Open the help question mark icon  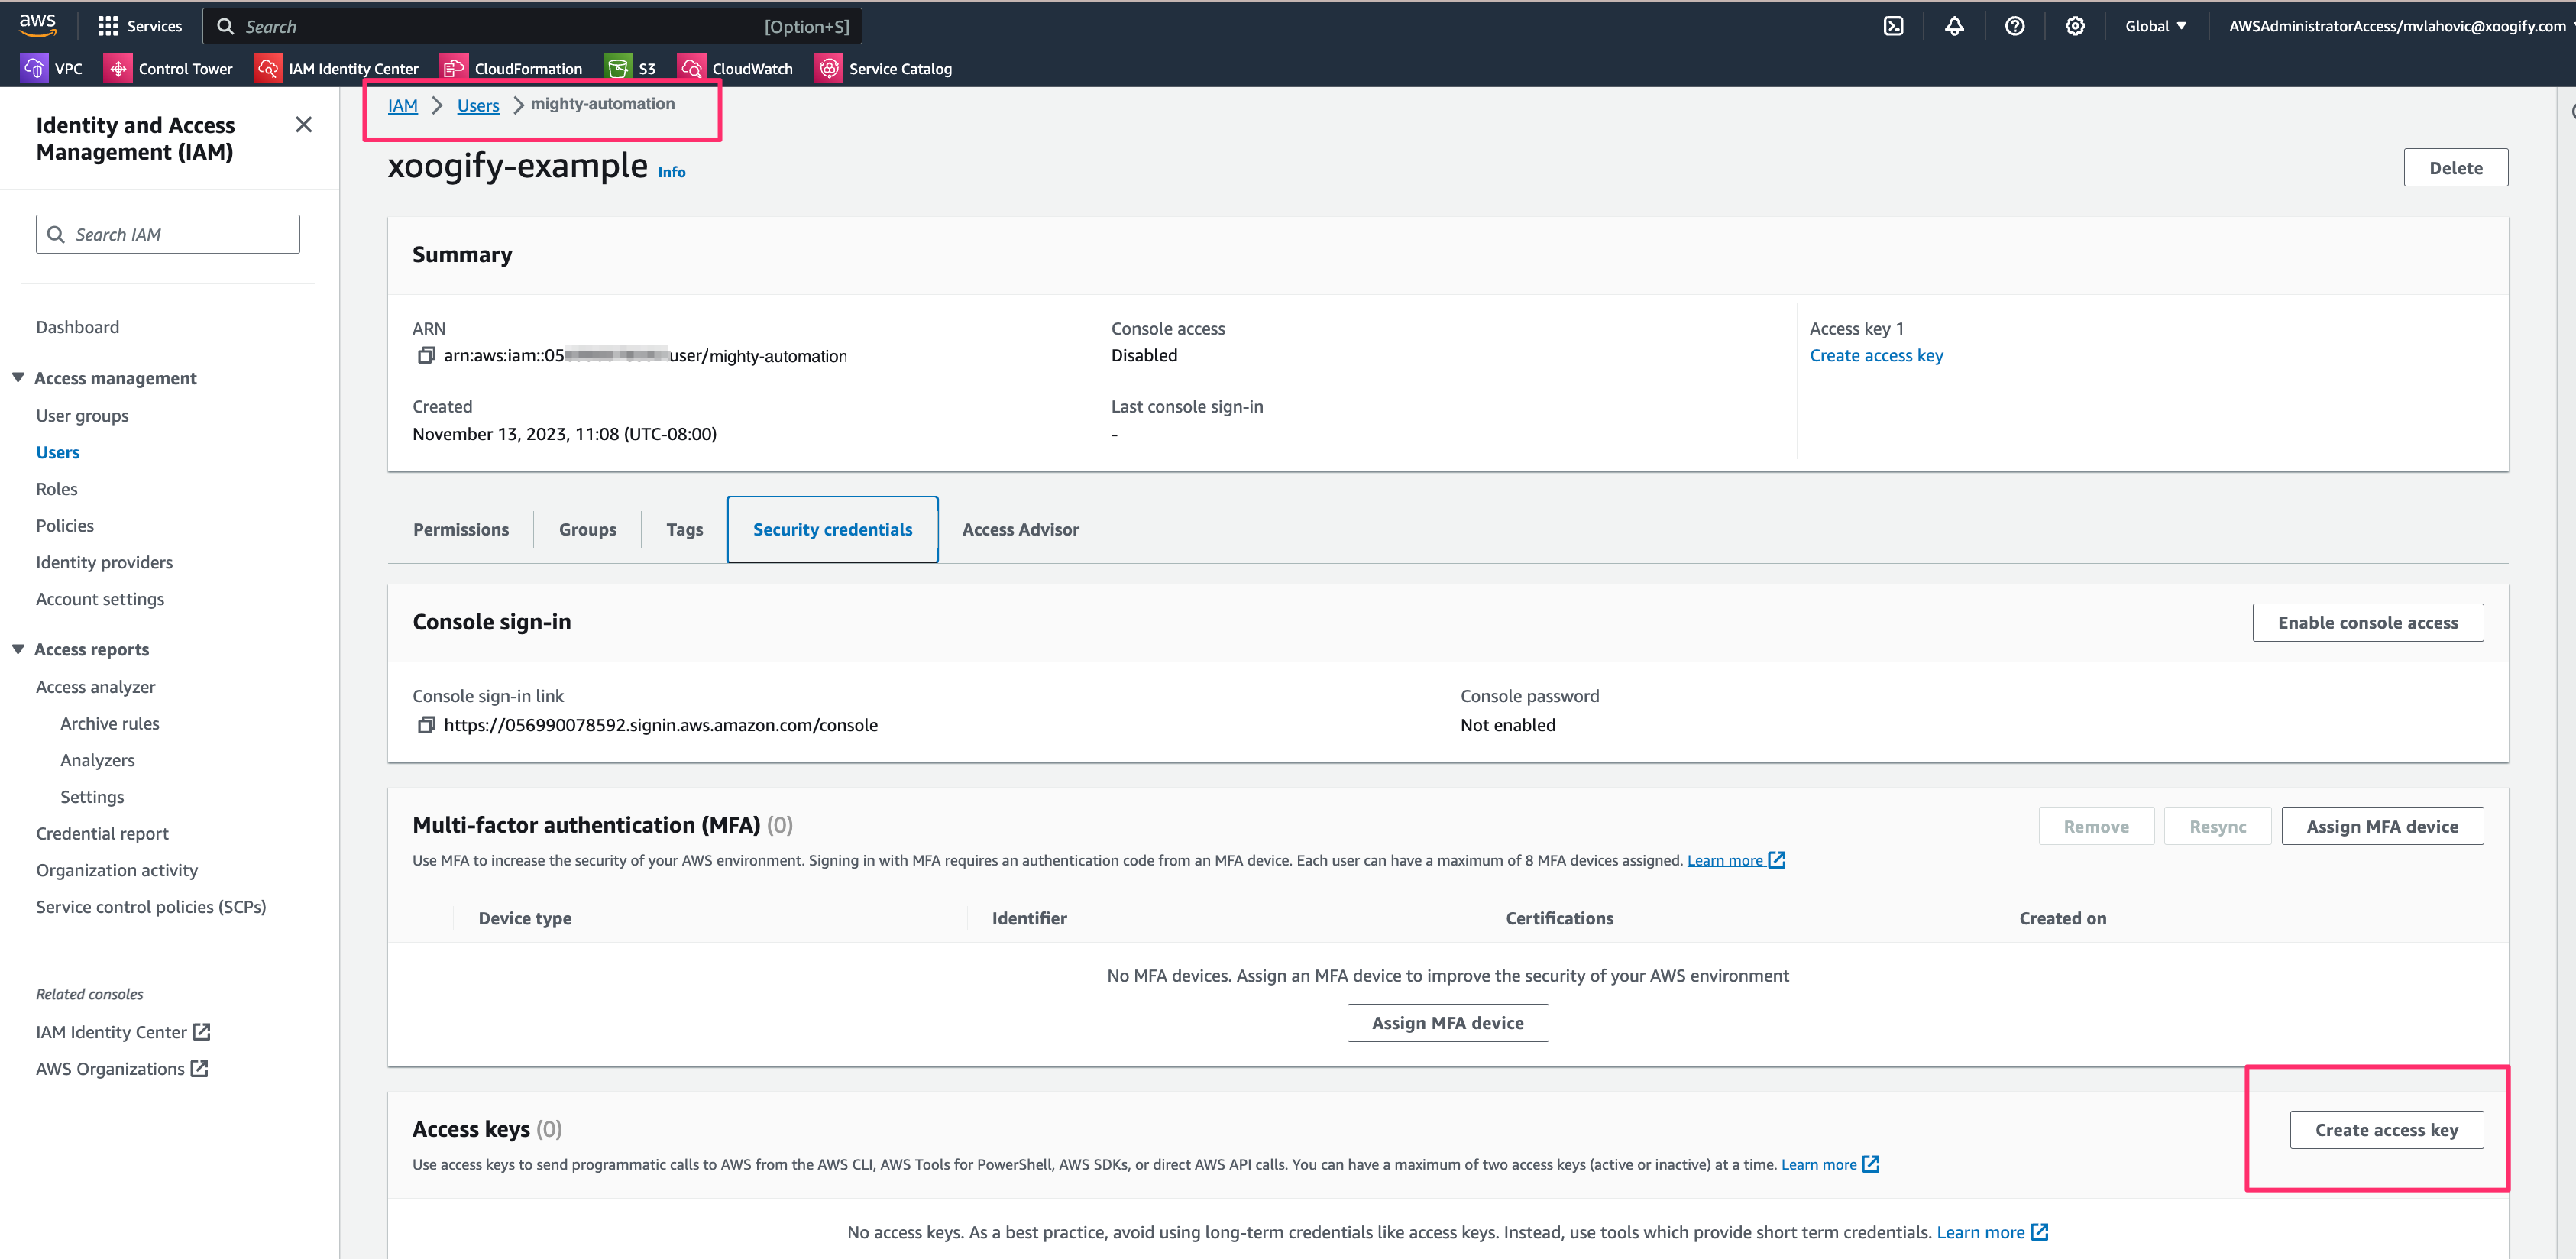(2015, 25)
